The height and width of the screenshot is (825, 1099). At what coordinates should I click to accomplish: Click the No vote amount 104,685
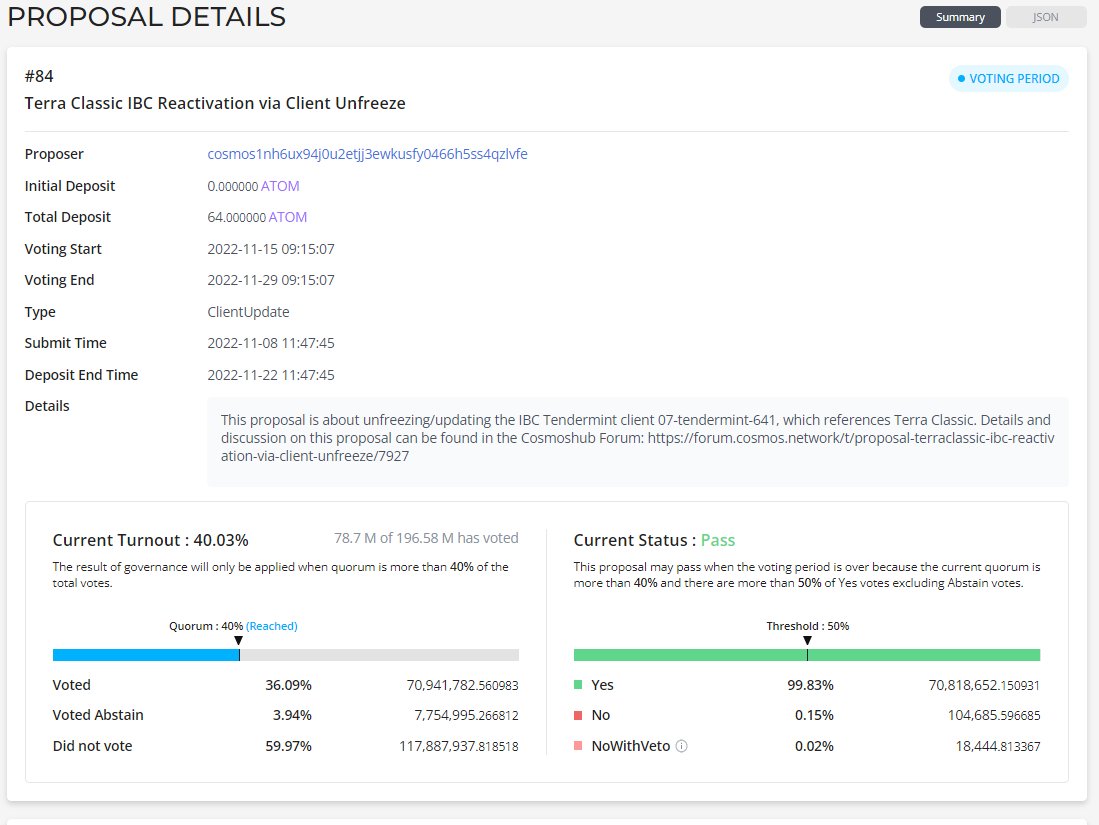click(994, 716)
